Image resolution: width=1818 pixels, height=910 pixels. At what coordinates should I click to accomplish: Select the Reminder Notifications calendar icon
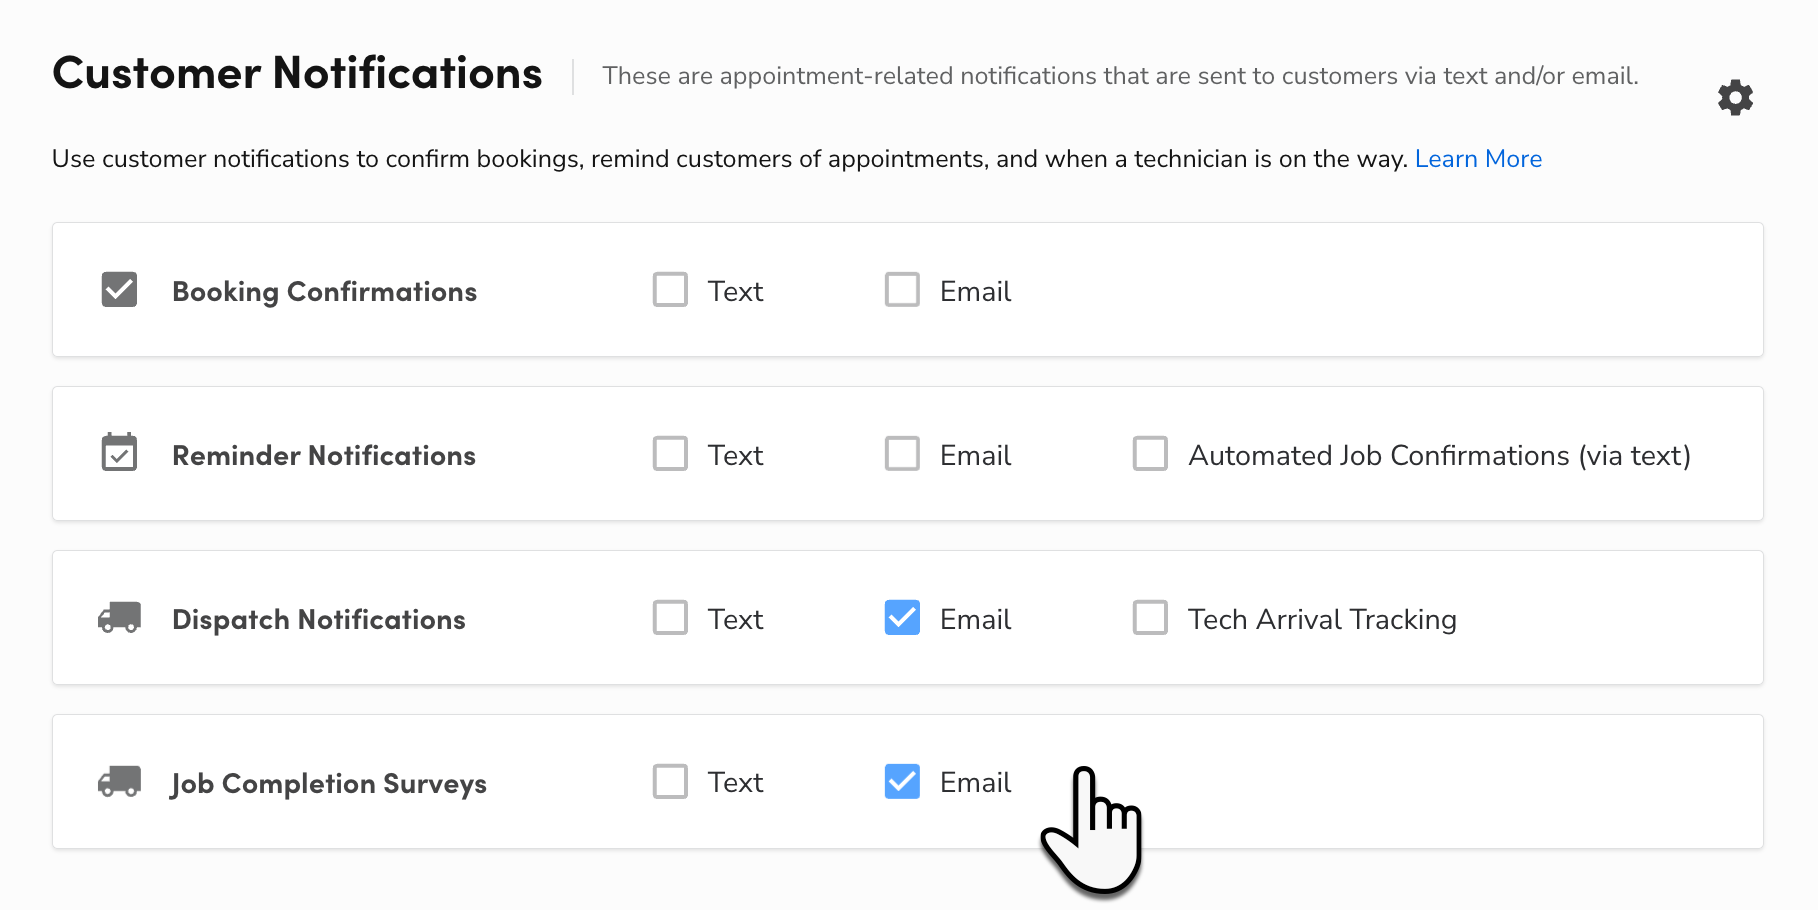[x=119, y=453]
